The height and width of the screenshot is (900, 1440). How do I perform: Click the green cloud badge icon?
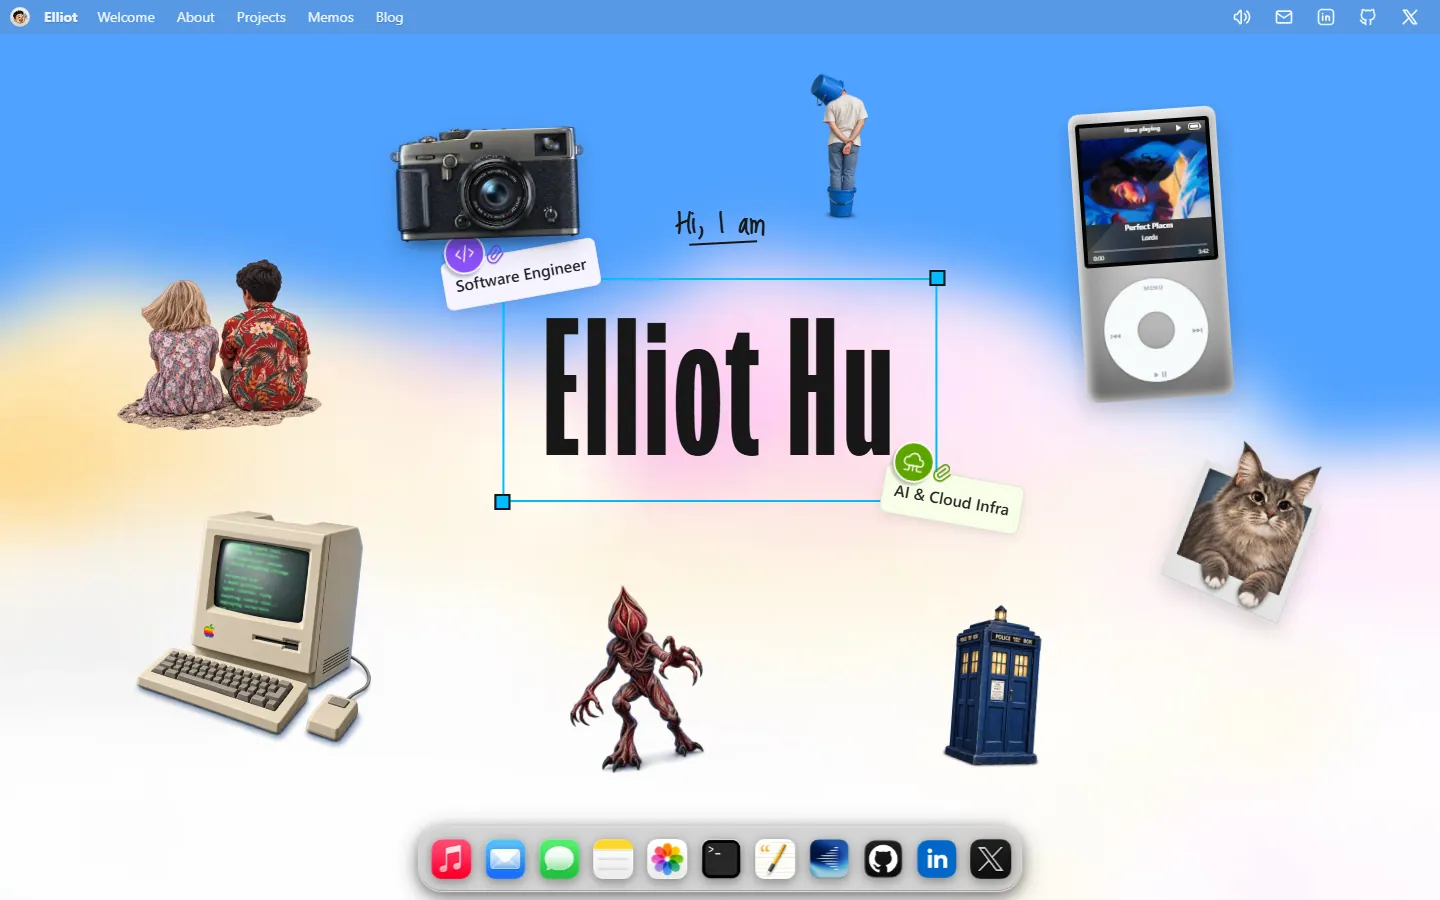click(913, 463)
